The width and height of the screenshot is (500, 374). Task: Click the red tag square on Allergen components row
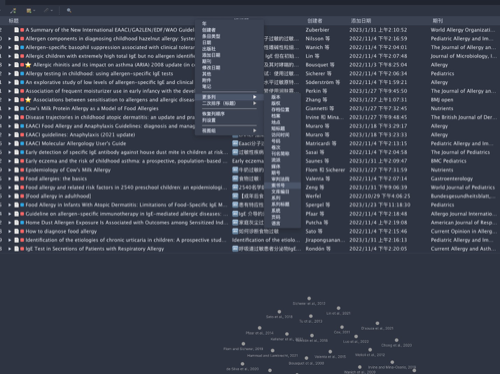[x=22, y=39]
